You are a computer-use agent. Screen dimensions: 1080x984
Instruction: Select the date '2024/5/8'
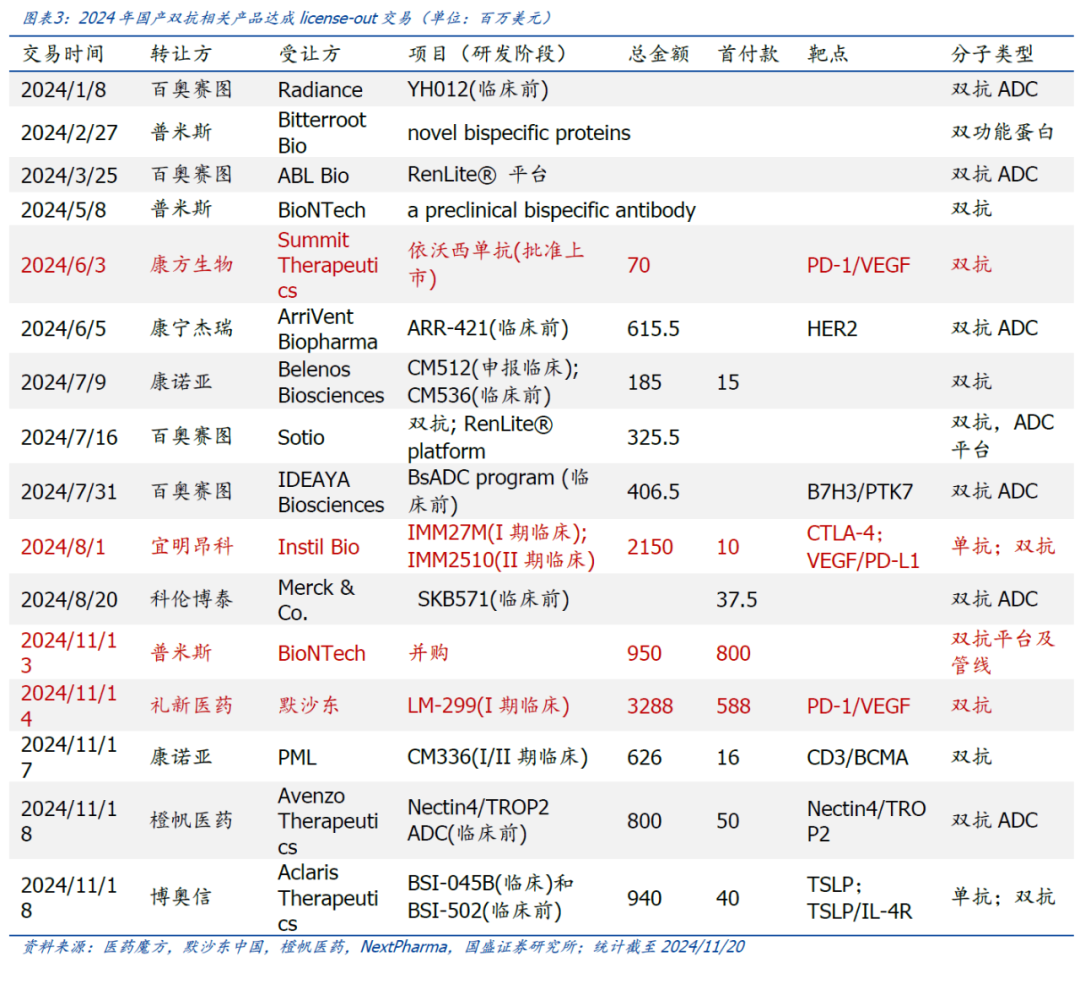[63, 209]
